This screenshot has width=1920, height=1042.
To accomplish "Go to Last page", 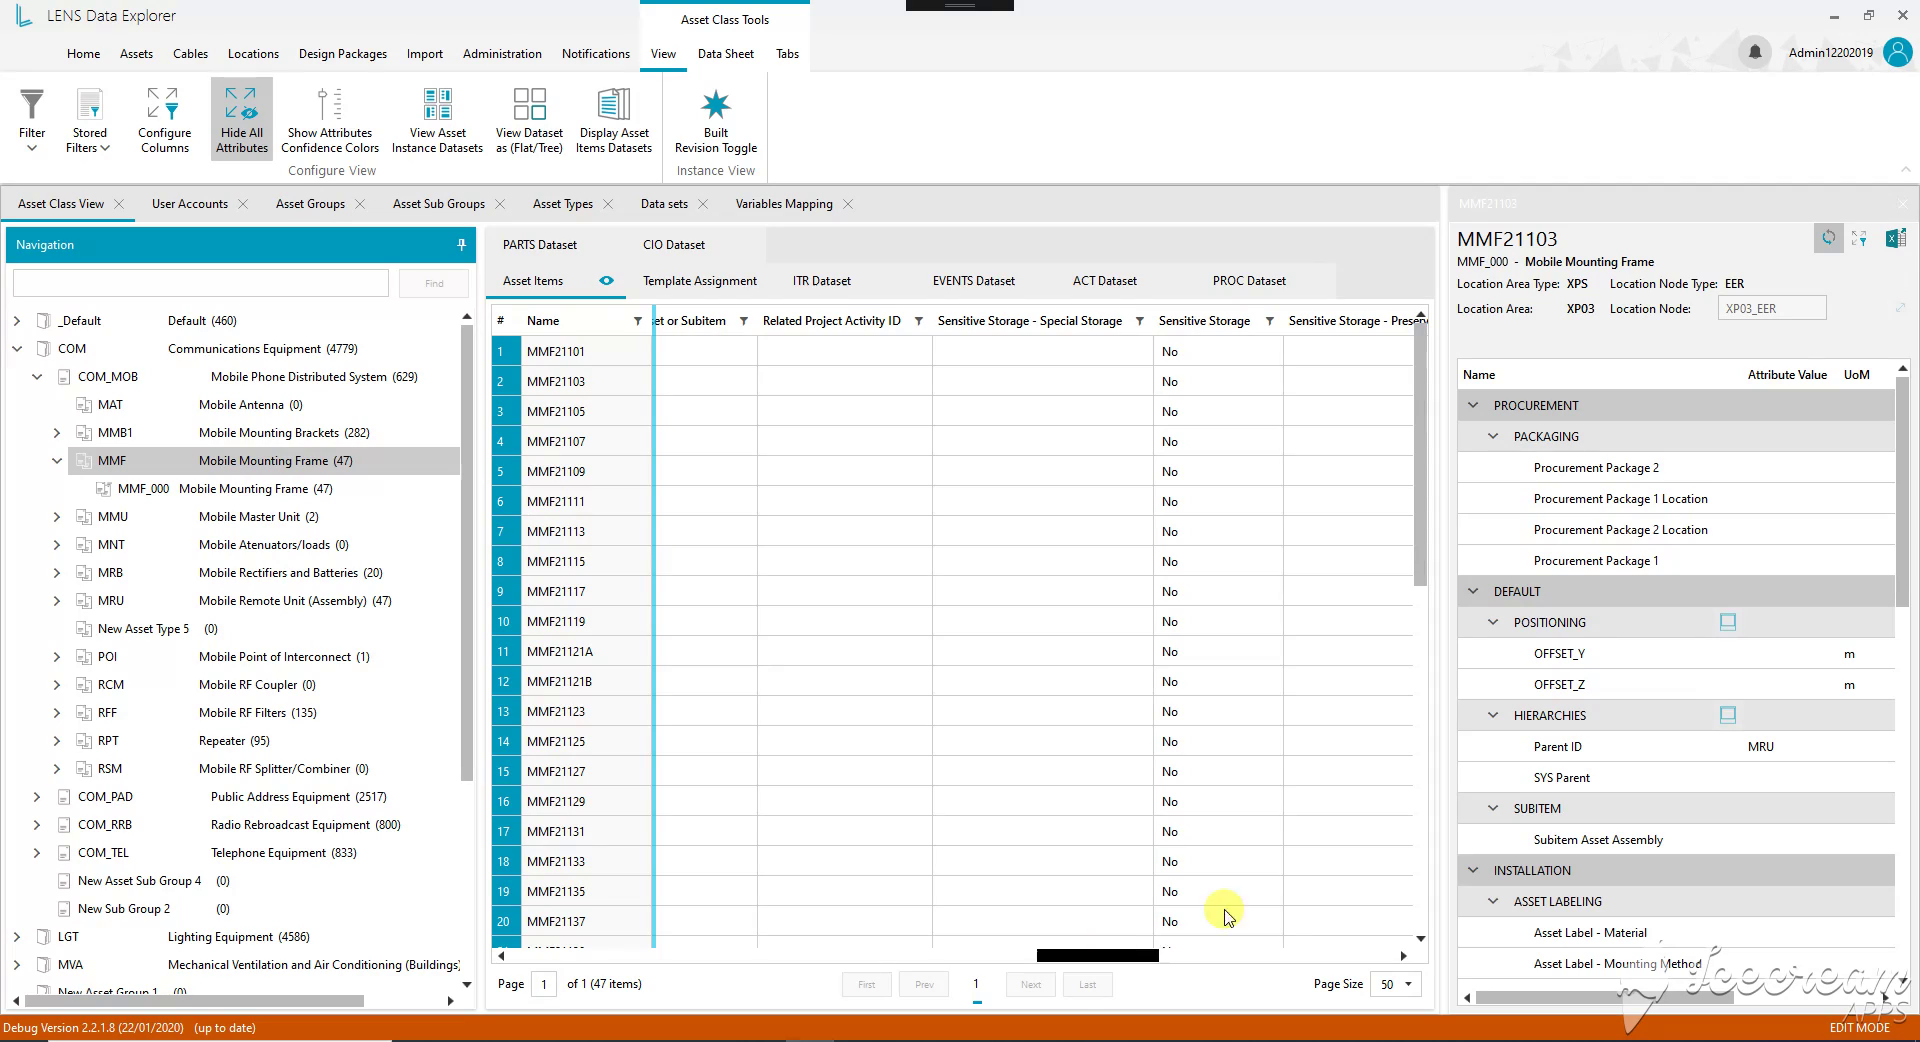I will click(1088, 984).
